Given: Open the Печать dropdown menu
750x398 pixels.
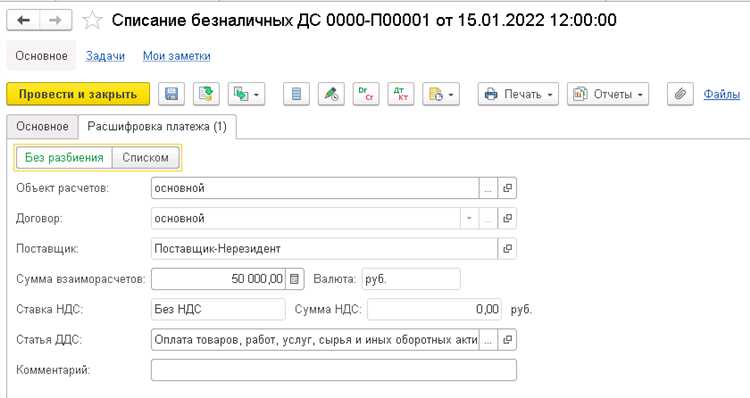Looking at the screenshot, I should click(518, 94).
